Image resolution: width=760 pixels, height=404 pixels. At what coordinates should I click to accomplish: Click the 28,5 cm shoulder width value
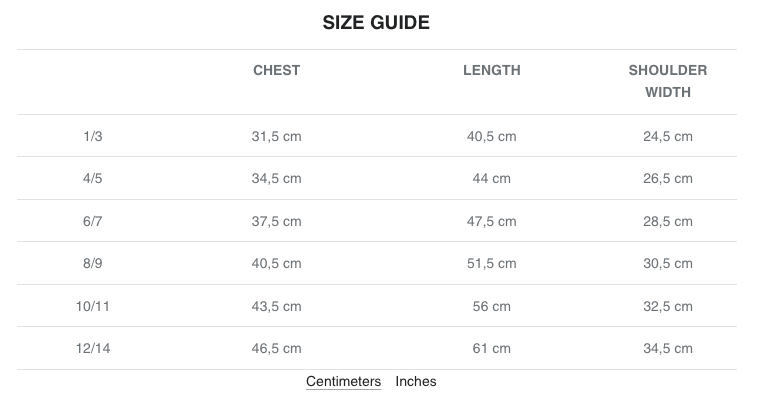(667, 221)
